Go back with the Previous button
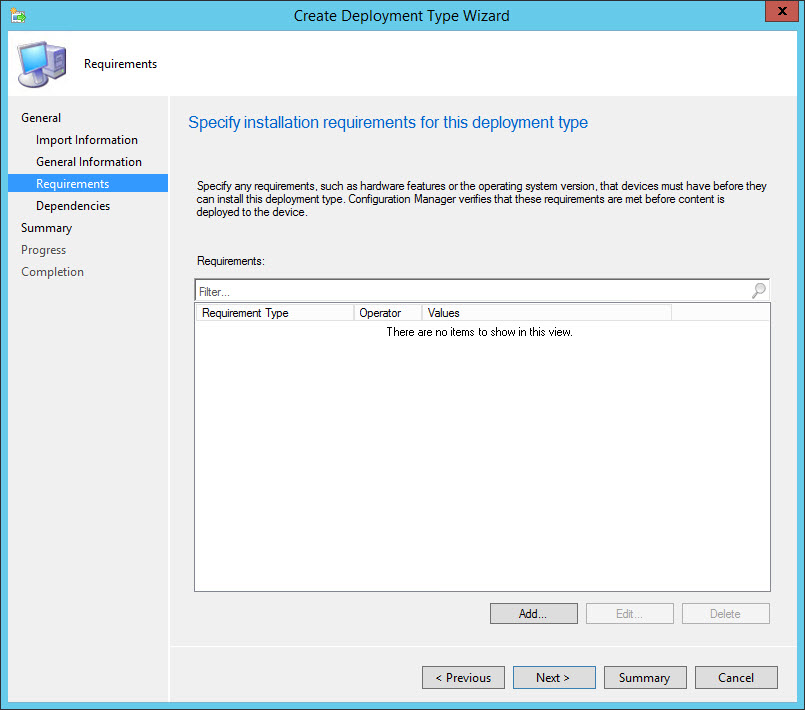 coord(463,678)
